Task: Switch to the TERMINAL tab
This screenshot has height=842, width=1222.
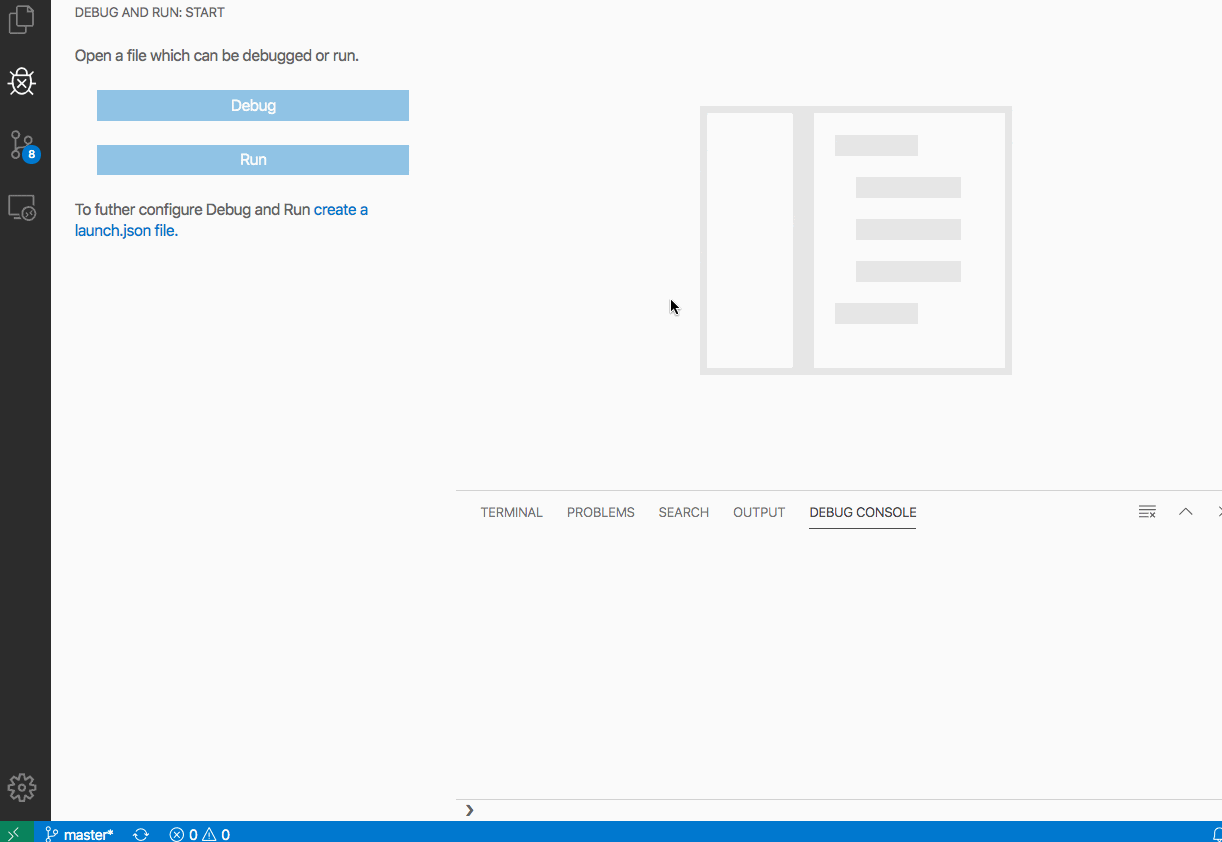Action: click(511, 512)
